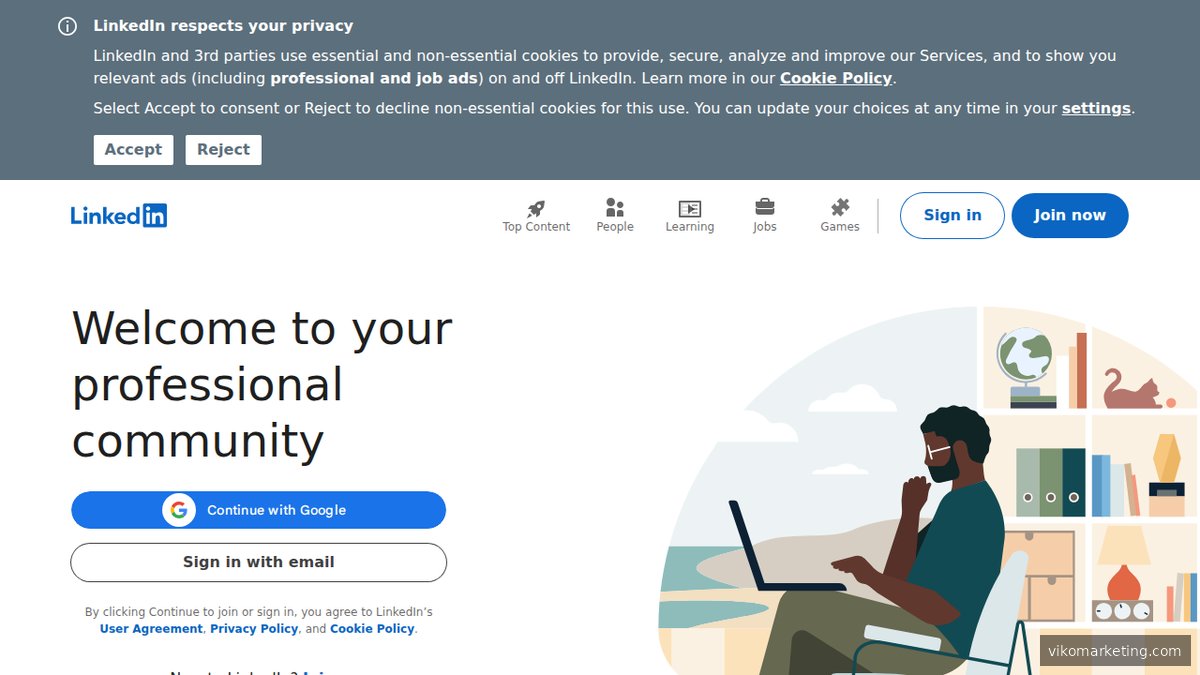This screenshot has width=1200, height=675.
Task: Click the info icon in the cookie banner
Action: point(66,26)
